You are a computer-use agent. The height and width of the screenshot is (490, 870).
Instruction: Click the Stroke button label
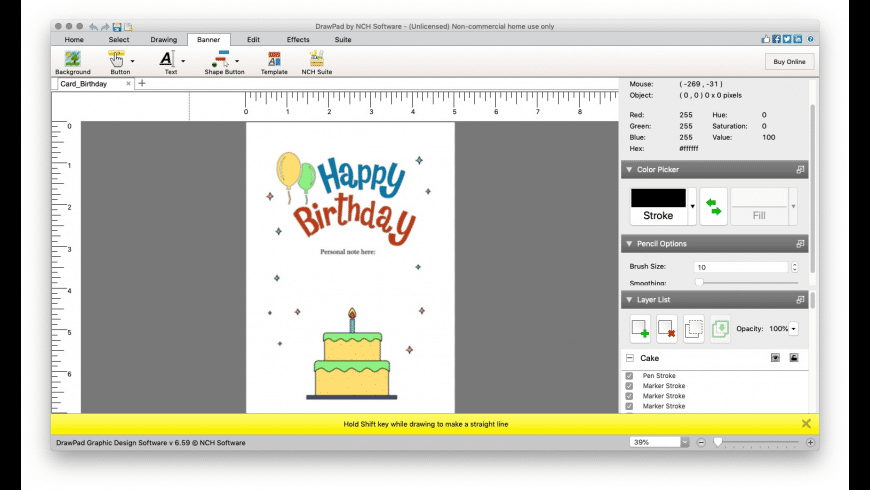[x=658, y=215]
